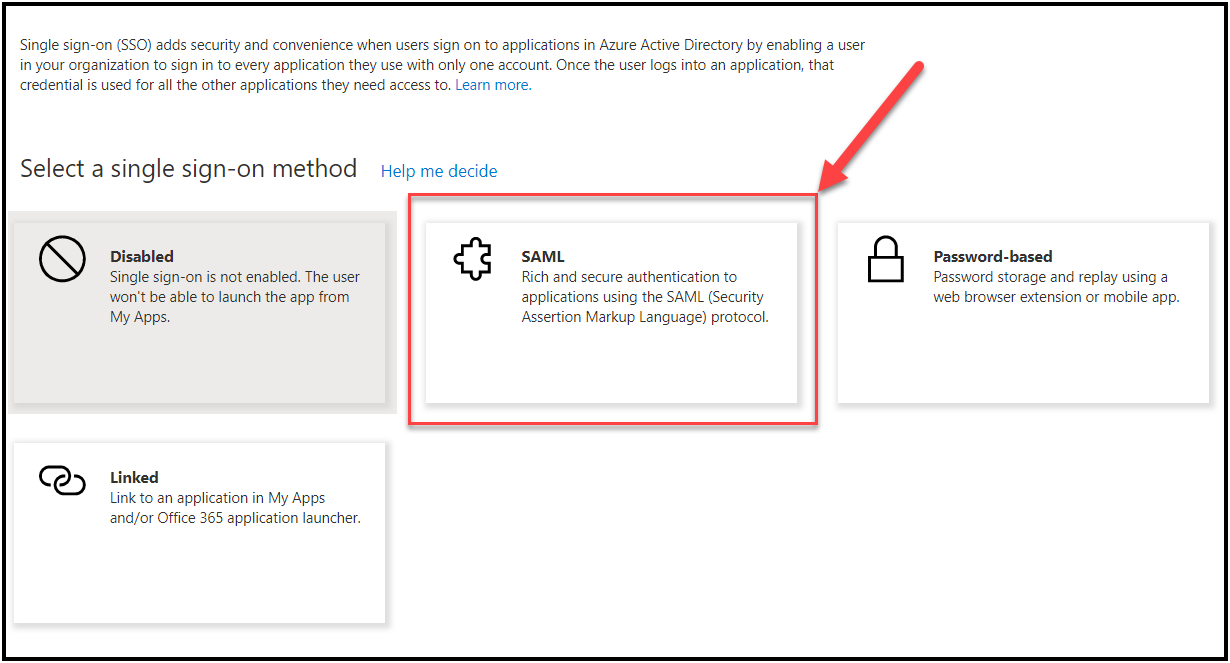Viewport: 1230px width, 663px height.
Task: Click the Linked chain icon
Action: coord(62,481)
